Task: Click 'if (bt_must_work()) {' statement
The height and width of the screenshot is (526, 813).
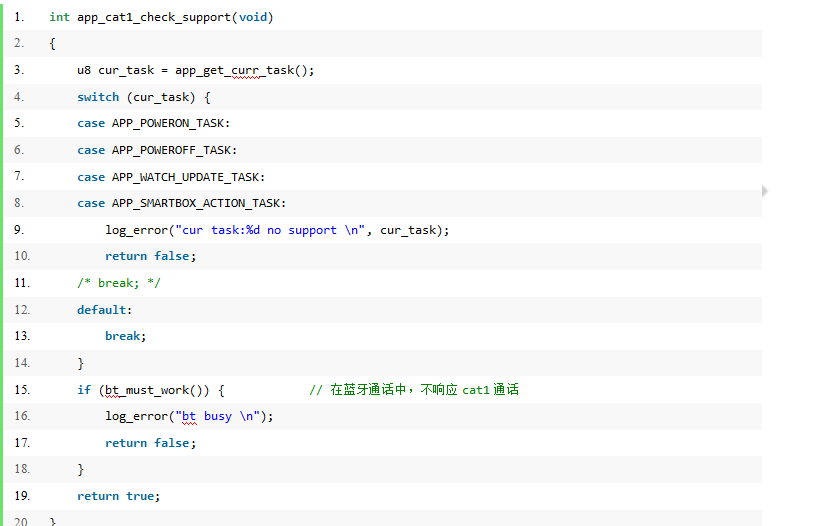Action: pos(151,390)
